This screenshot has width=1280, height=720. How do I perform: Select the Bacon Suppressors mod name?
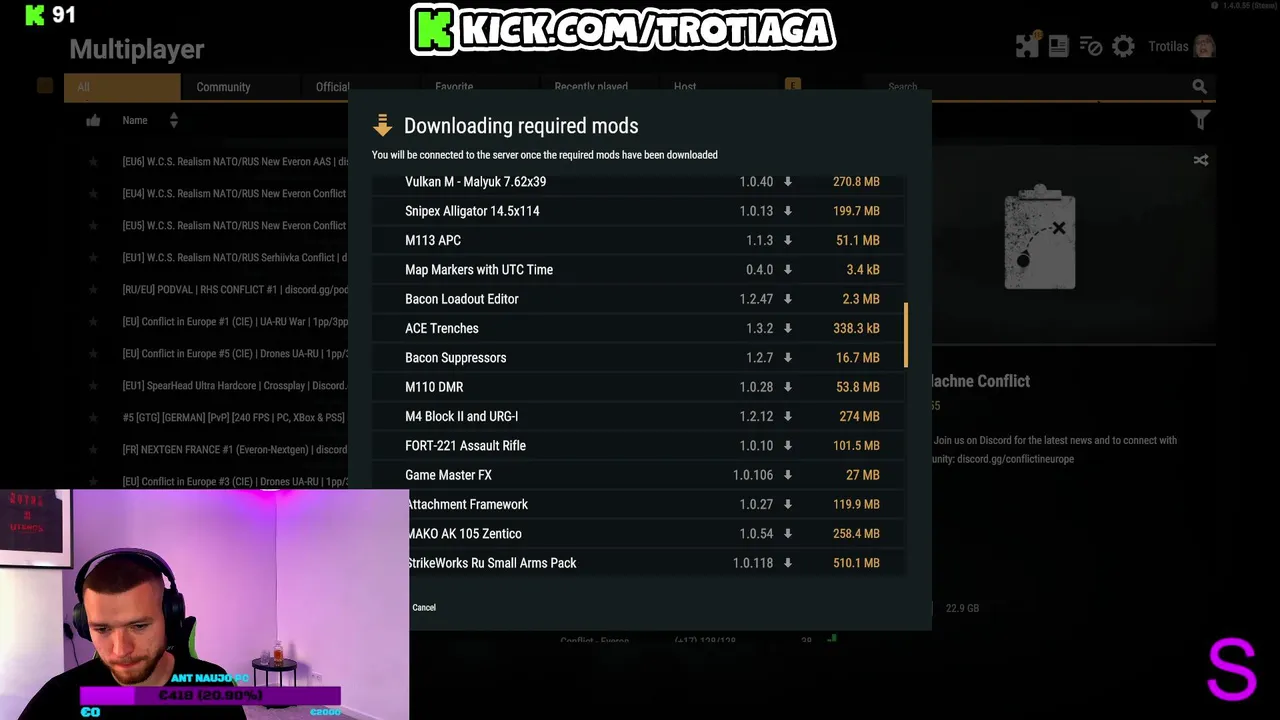[x=456, y=358]
